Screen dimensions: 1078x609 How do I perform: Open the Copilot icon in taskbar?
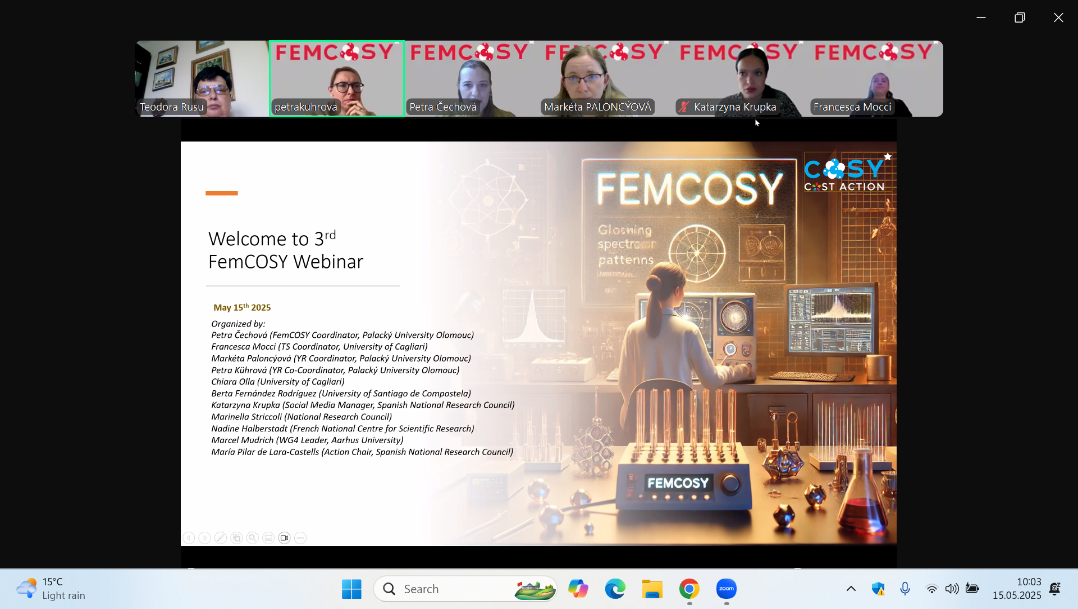[x=578, y=589]
